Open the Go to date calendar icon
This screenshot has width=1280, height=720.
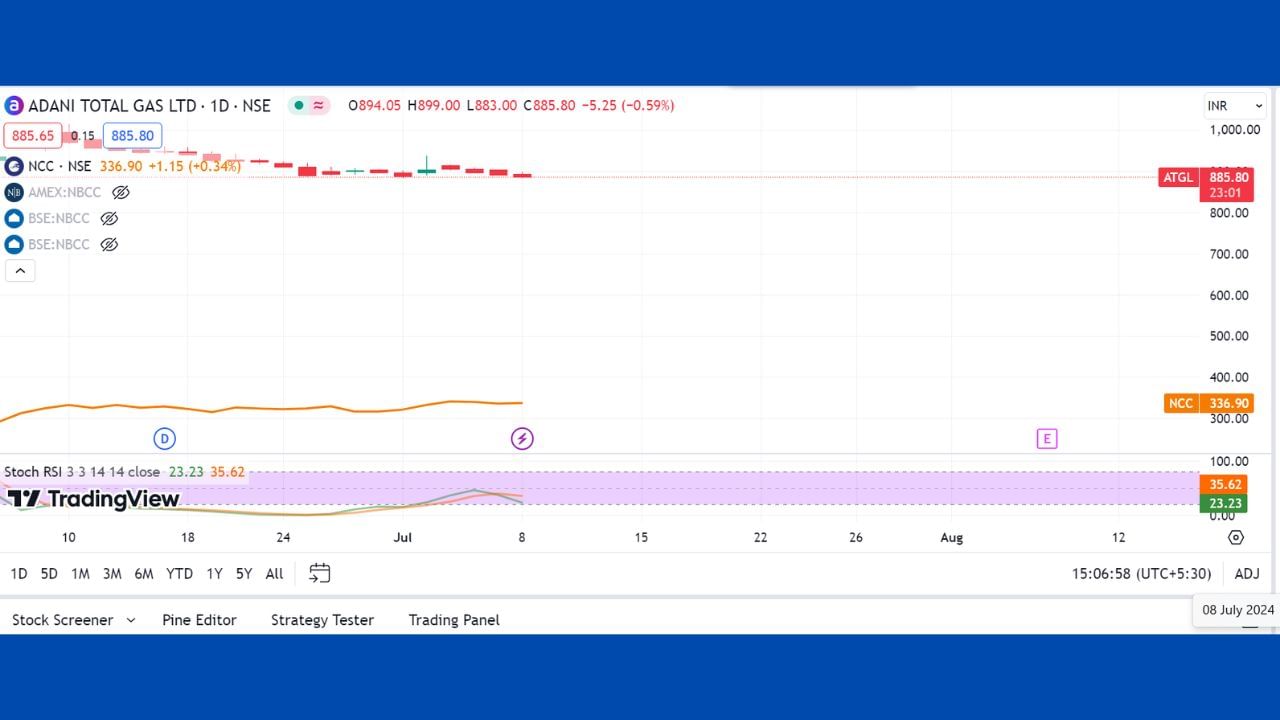319,573
